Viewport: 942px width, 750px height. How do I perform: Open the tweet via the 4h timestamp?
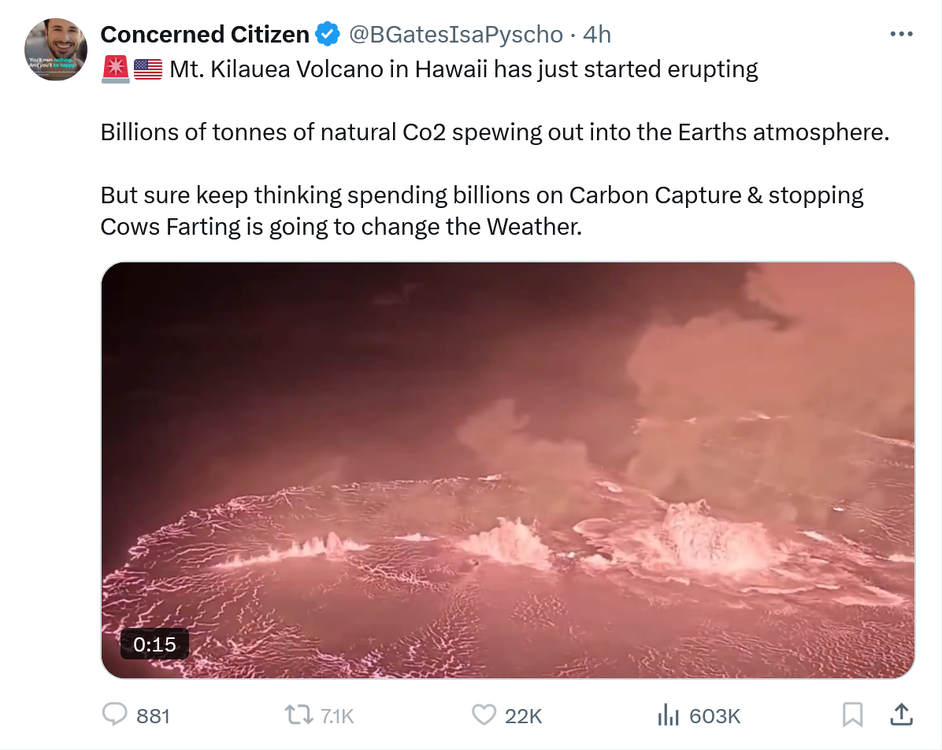[x=597, y=35]
